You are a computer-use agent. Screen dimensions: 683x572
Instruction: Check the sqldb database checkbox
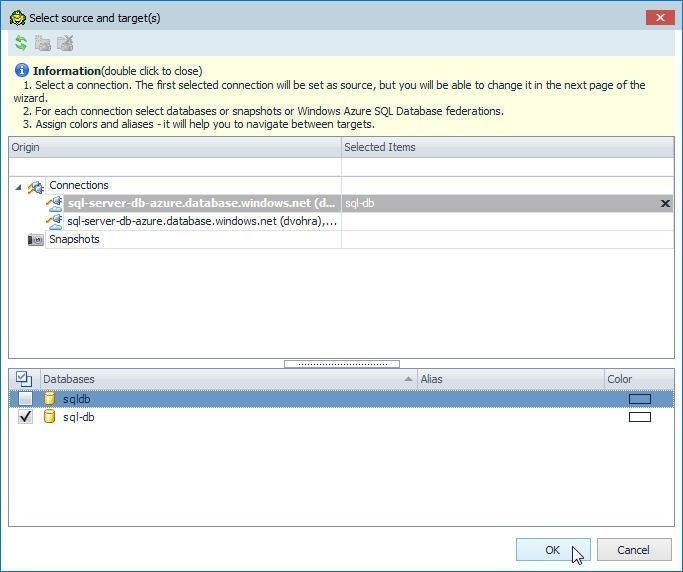click(25, 399)
